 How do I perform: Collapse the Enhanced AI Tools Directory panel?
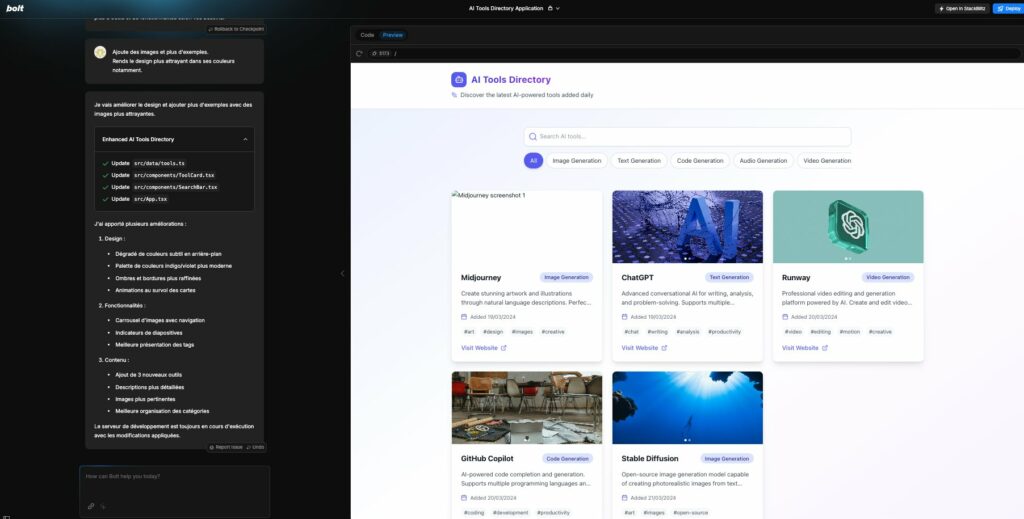(x=245, y=139)
